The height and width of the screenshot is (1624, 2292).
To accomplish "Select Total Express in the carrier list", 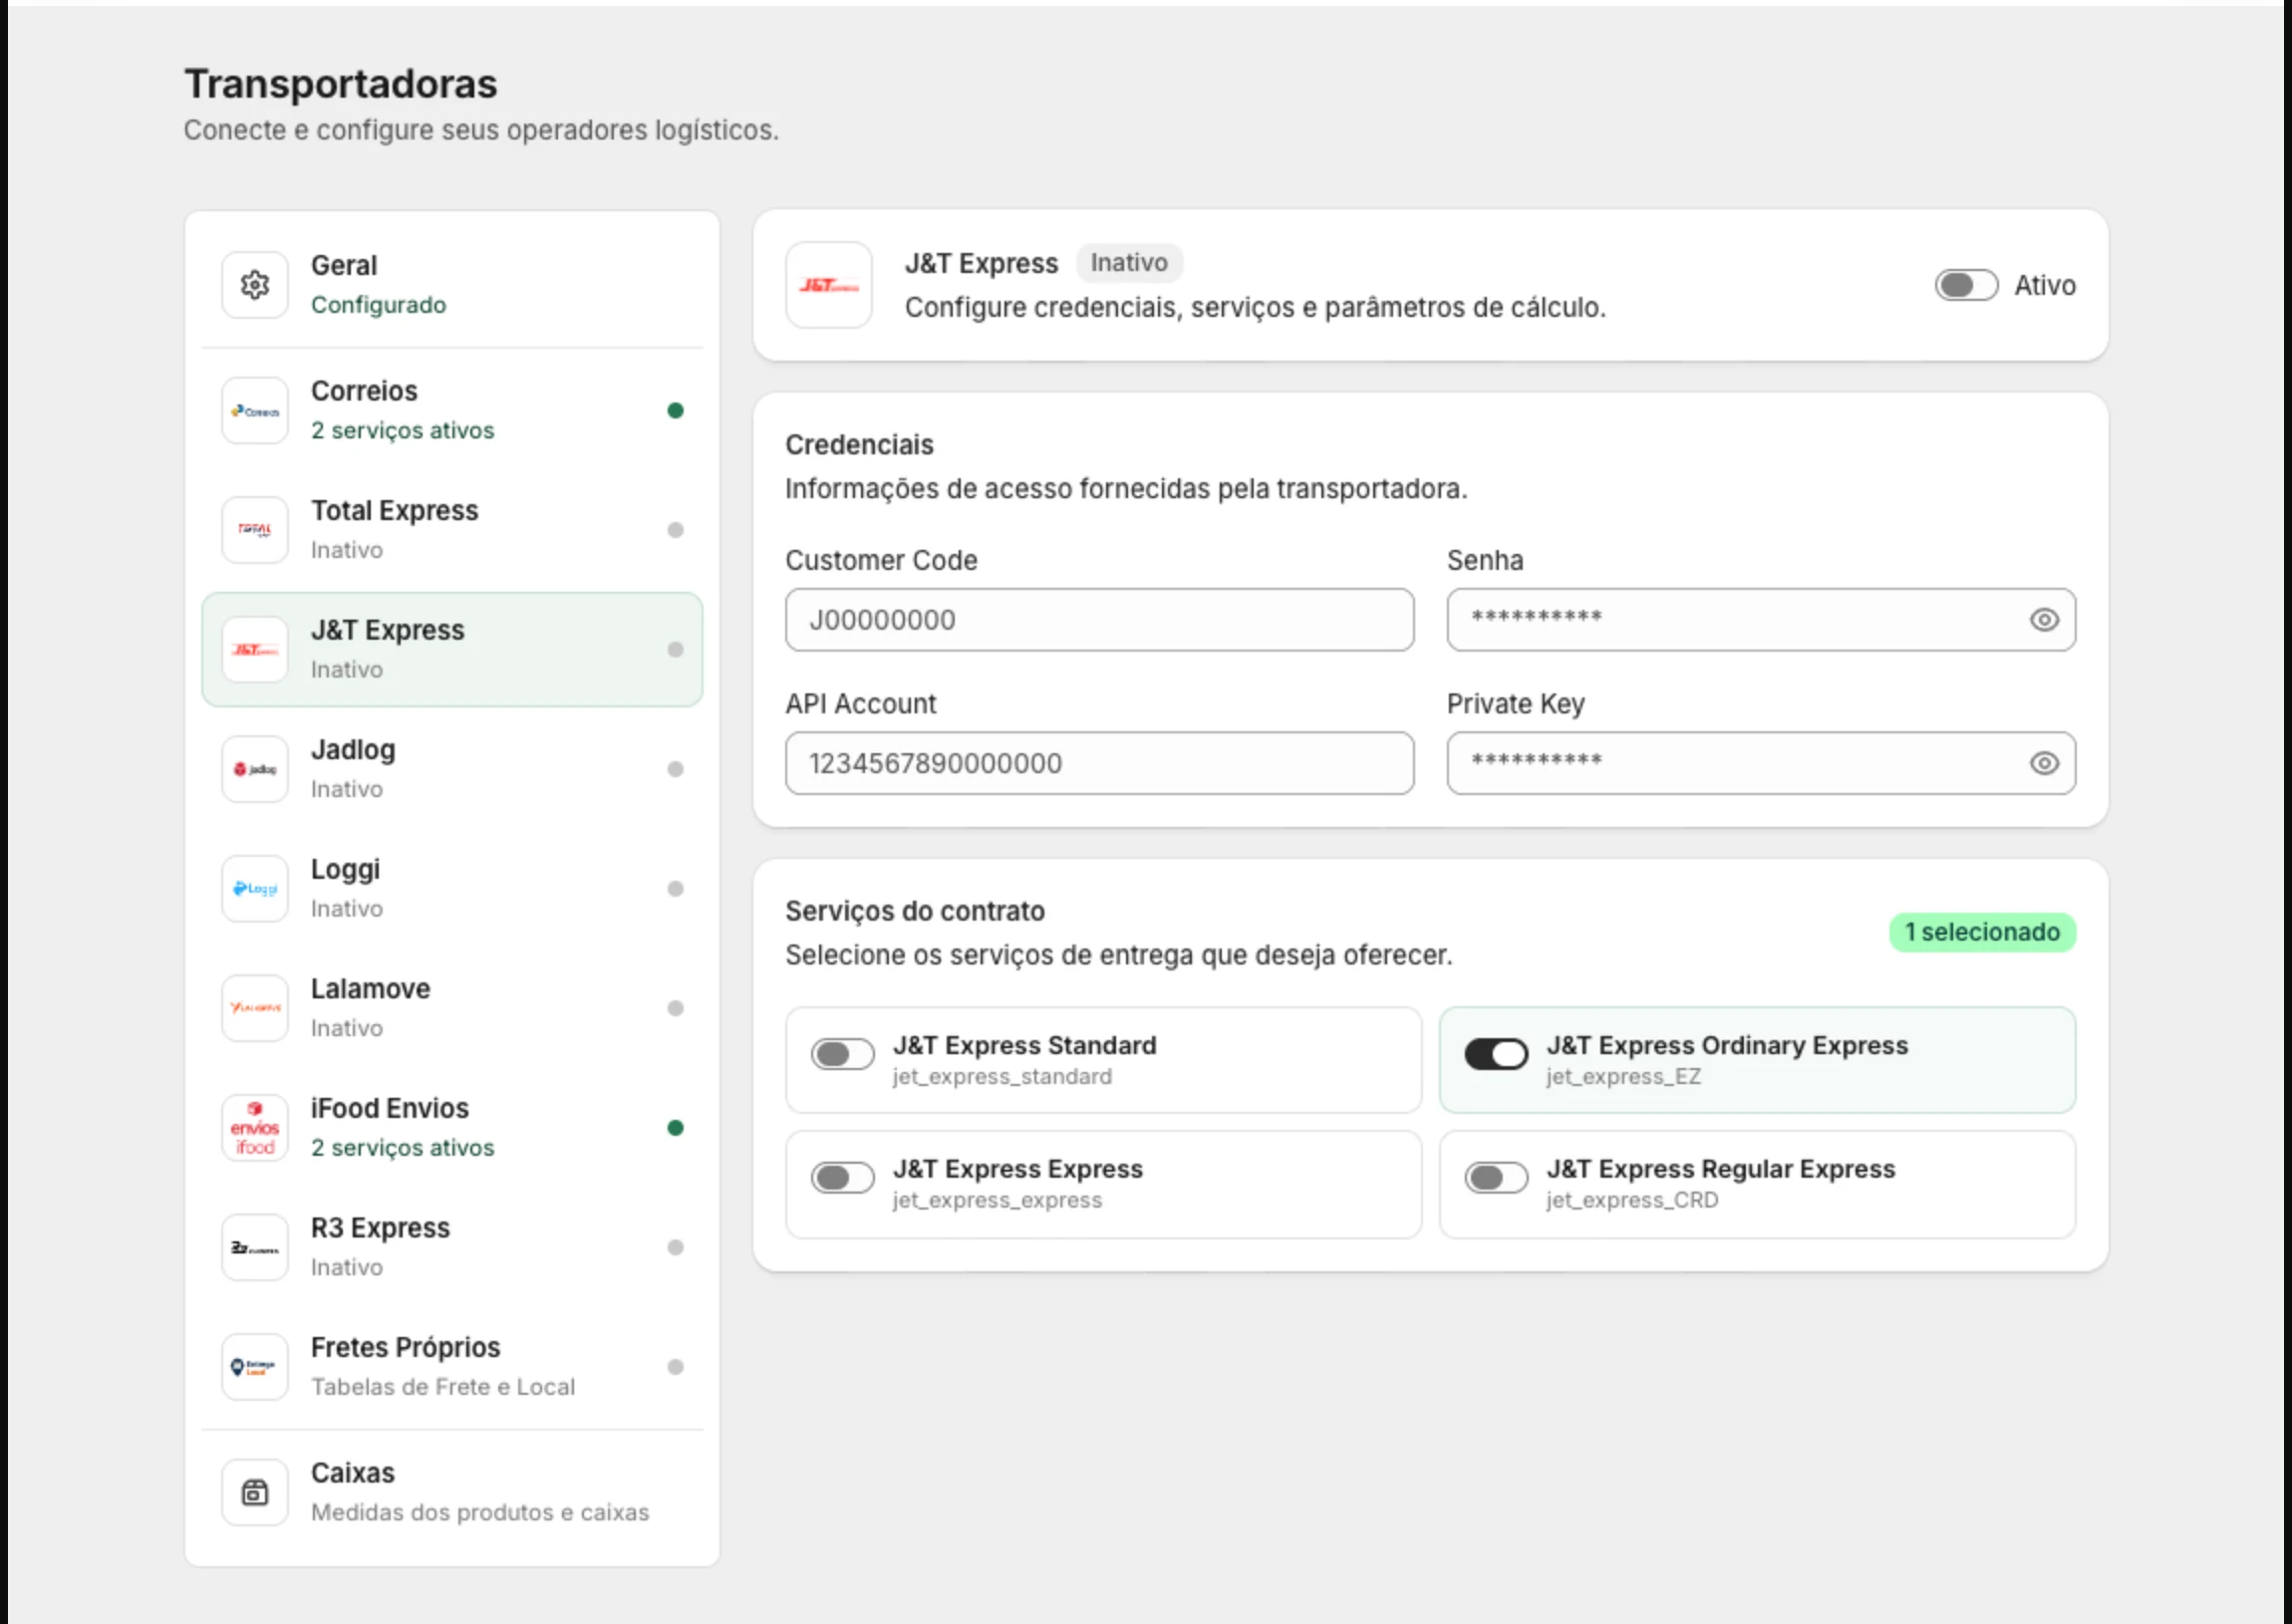I will [452, 530].
